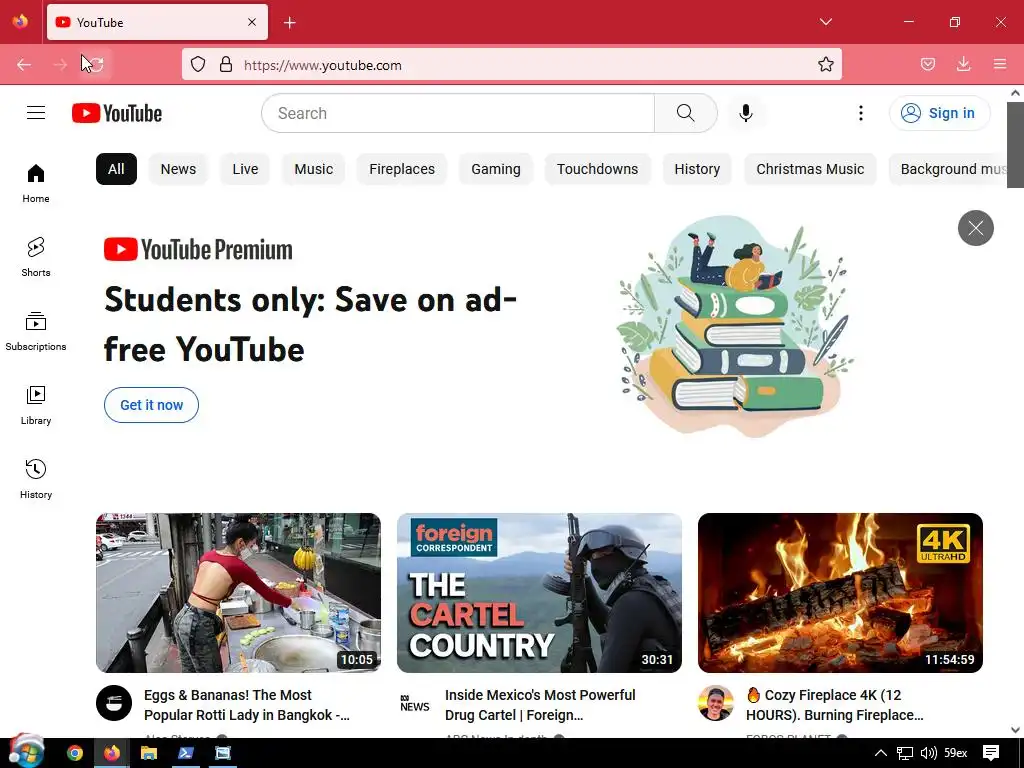Open Library in the sidebar
1024x768 pixels.
click(36, 406)
